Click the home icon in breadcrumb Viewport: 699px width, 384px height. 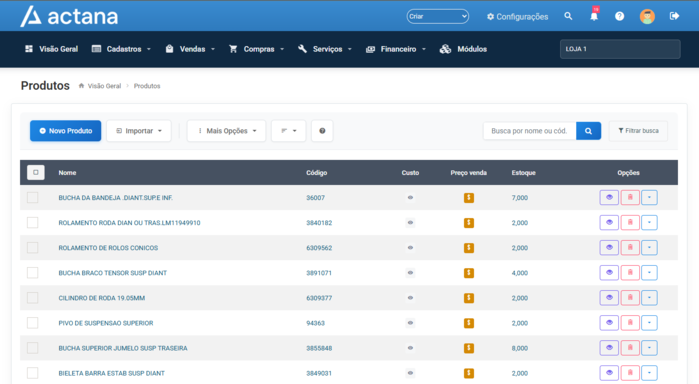(81, 86)
